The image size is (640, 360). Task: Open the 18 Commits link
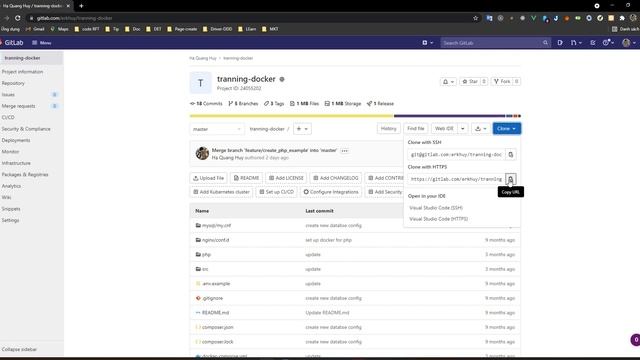point(207,104)
